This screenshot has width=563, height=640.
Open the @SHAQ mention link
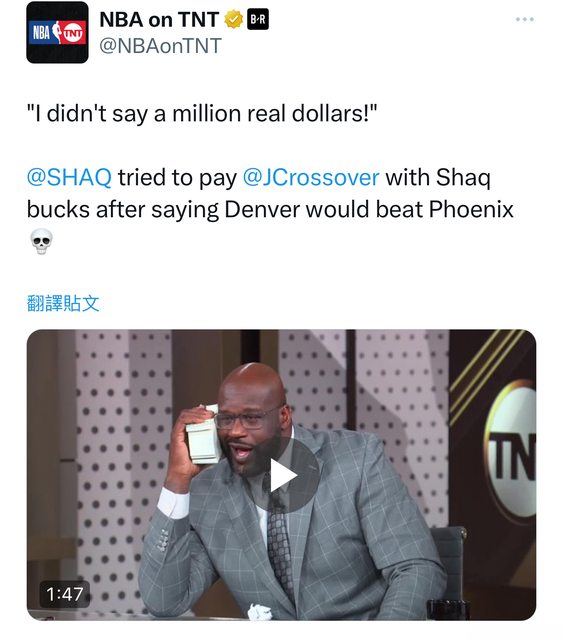[x=69, y=178]
